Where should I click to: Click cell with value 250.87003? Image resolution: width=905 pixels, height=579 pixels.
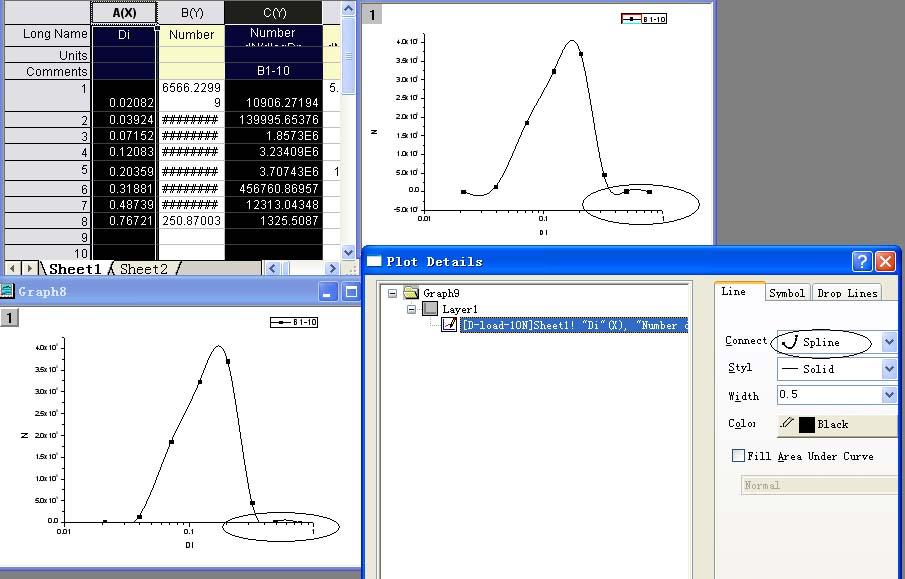191,221
